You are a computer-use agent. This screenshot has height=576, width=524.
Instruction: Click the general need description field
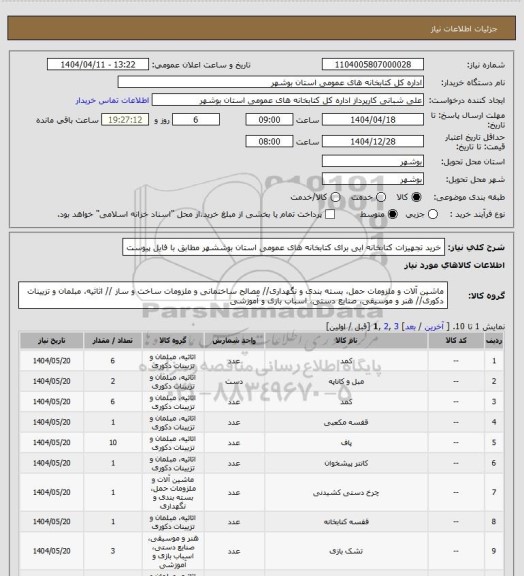click(x=283, y=248)
